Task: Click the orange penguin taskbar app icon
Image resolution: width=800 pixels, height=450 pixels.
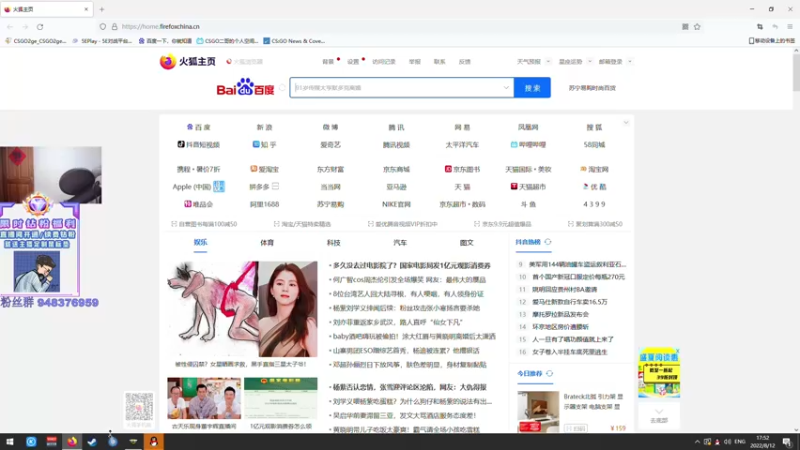Action: (154, 442)
